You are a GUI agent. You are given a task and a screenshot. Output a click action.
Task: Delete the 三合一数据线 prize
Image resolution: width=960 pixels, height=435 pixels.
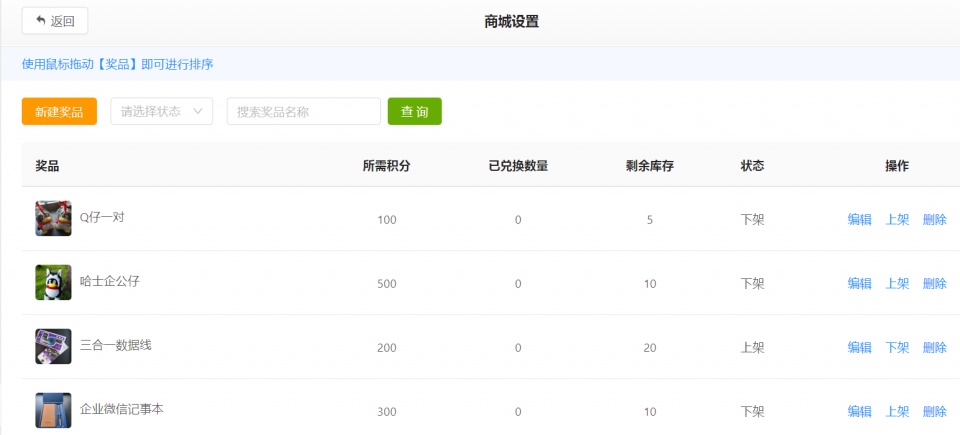[x=934, y=348]
